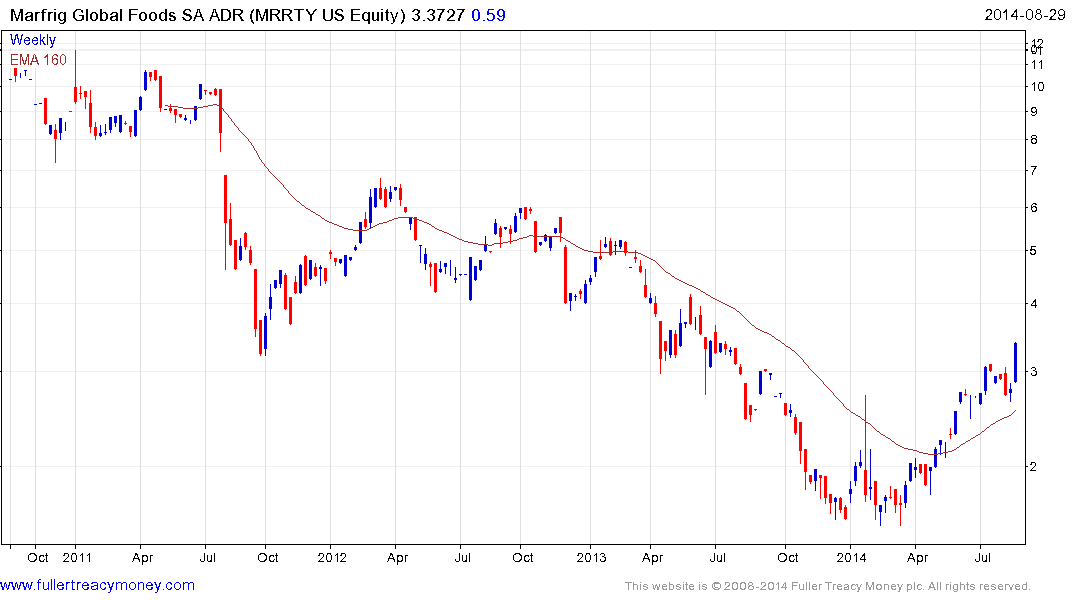
Task: Click the price axis label 2
Action: [x=1034, y=466]
